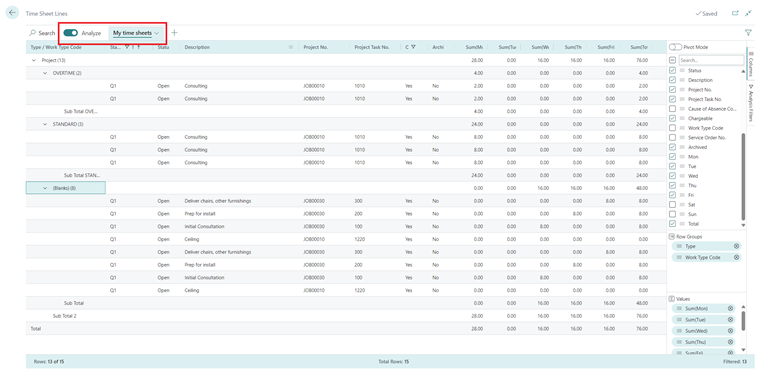The height and width of the screenshot is (378, 780).
Task: Toggle the Analyze mode switch
Action: [x=71, y=33]
